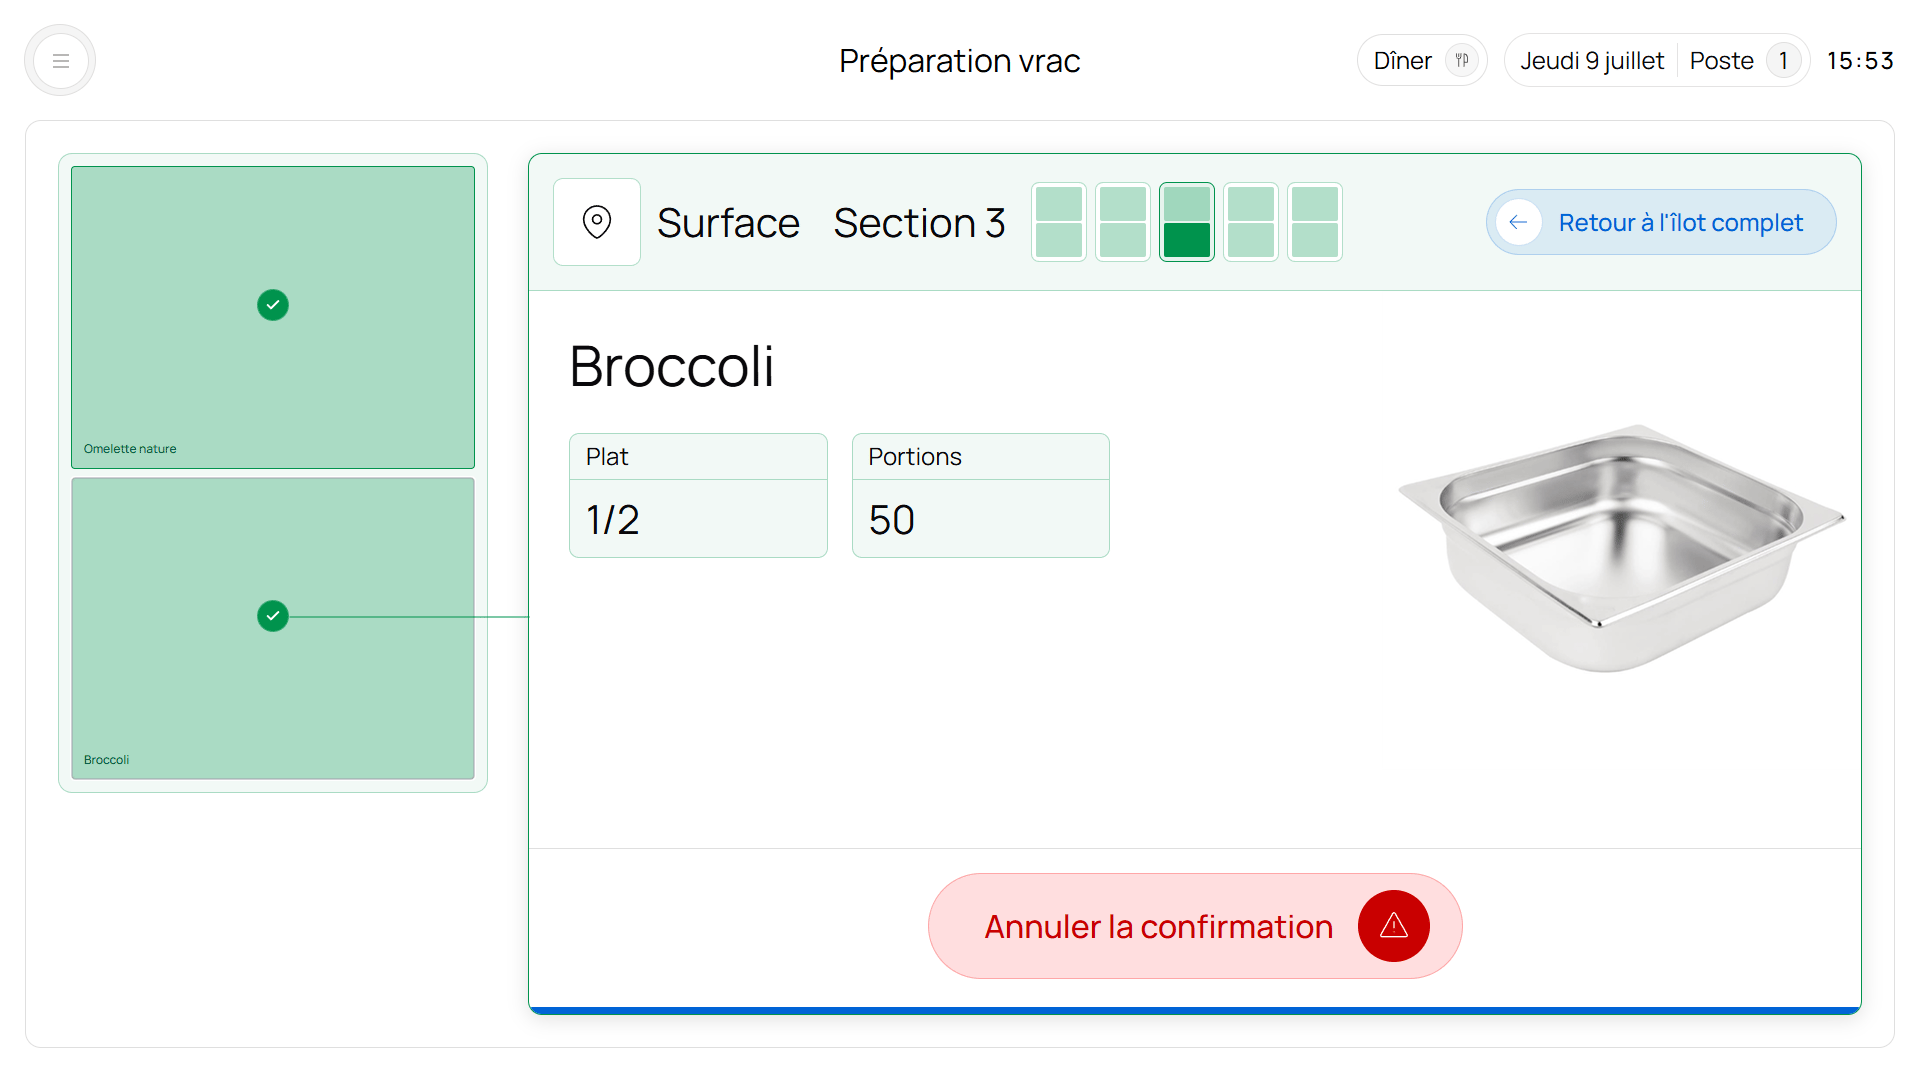Click Retour à l'îlot complet button
The image size is (1919, 1078).
(x=1661, y=222)
